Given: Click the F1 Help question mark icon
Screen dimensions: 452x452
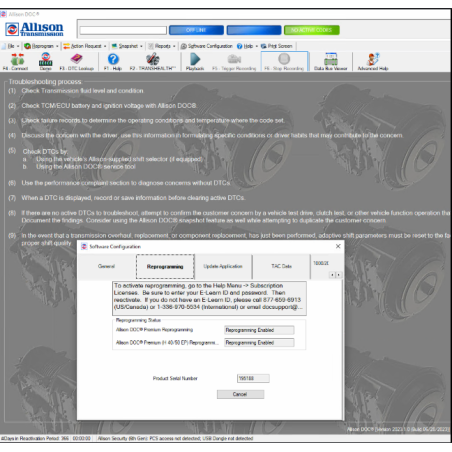Looking at the screenshot, I should pyautogui.click(x=113, y=62).
